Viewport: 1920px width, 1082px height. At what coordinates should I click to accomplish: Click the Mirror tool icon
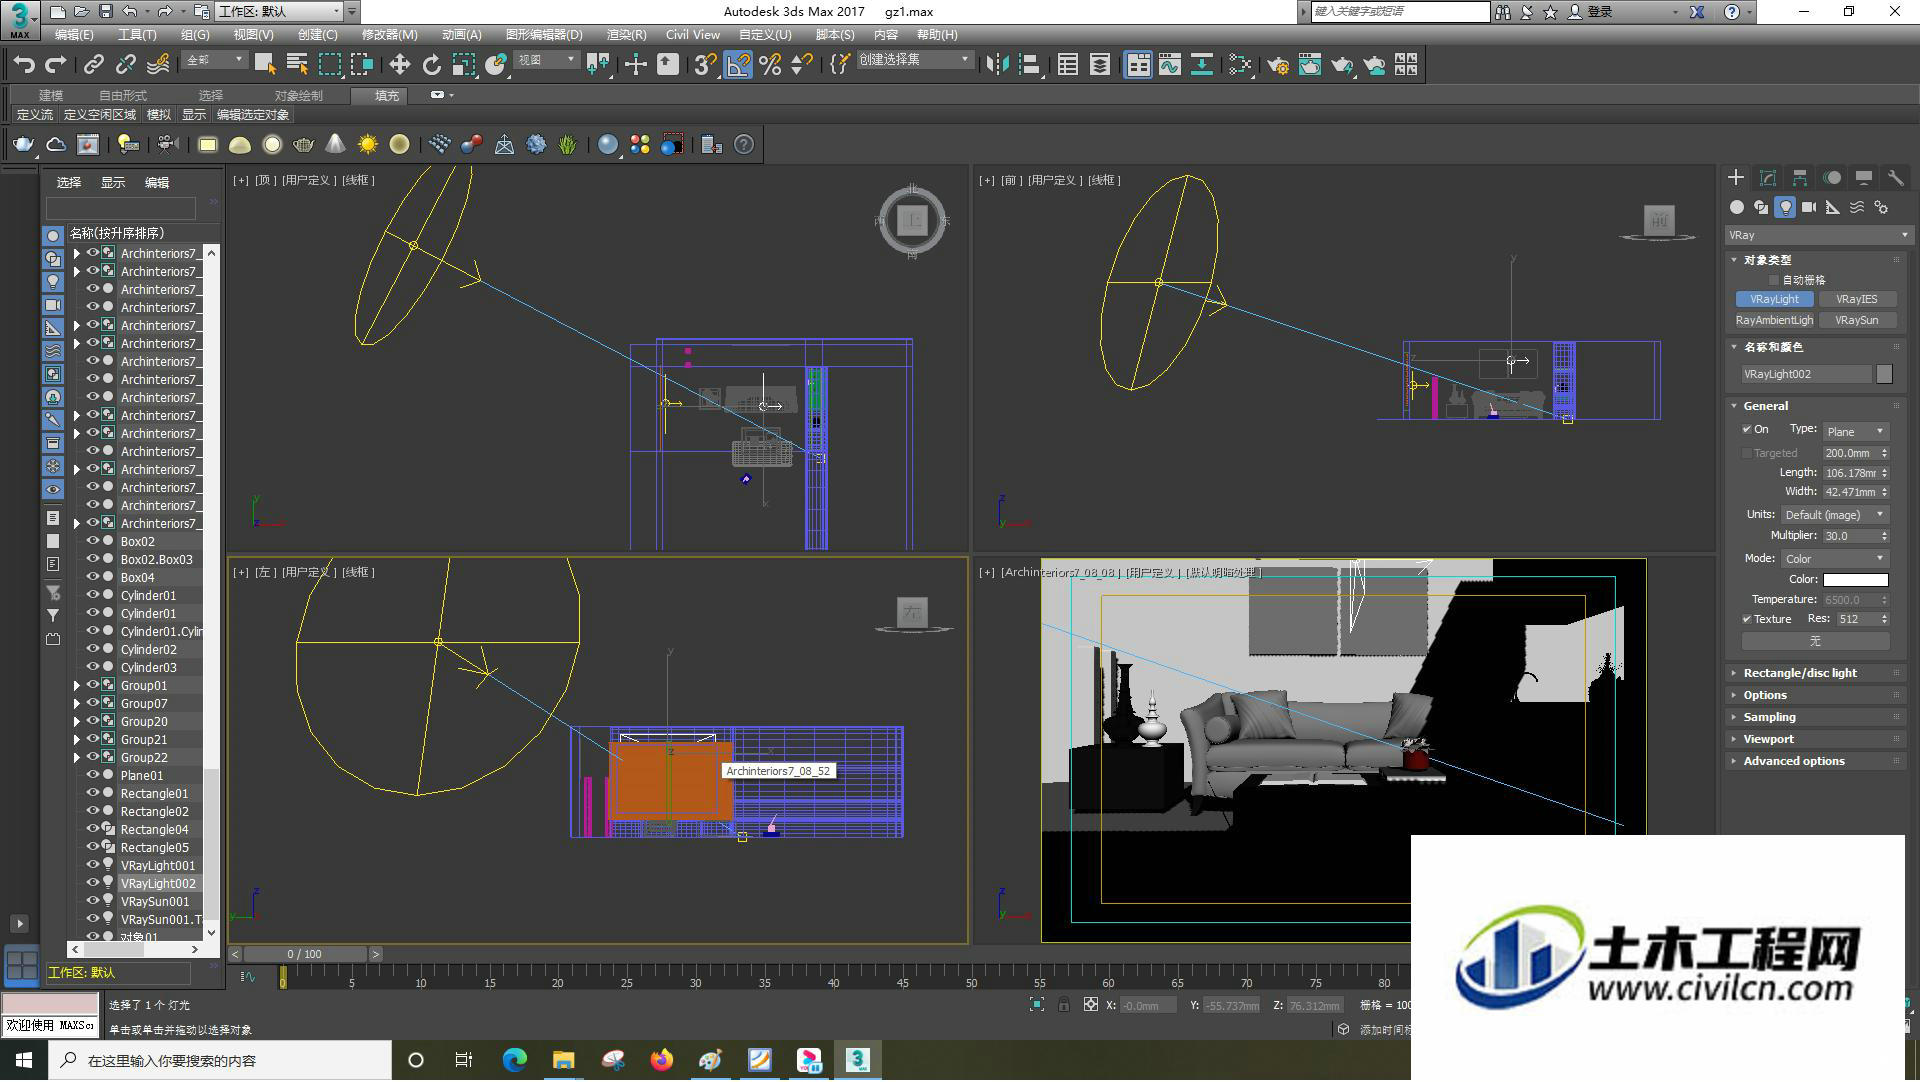997,65
